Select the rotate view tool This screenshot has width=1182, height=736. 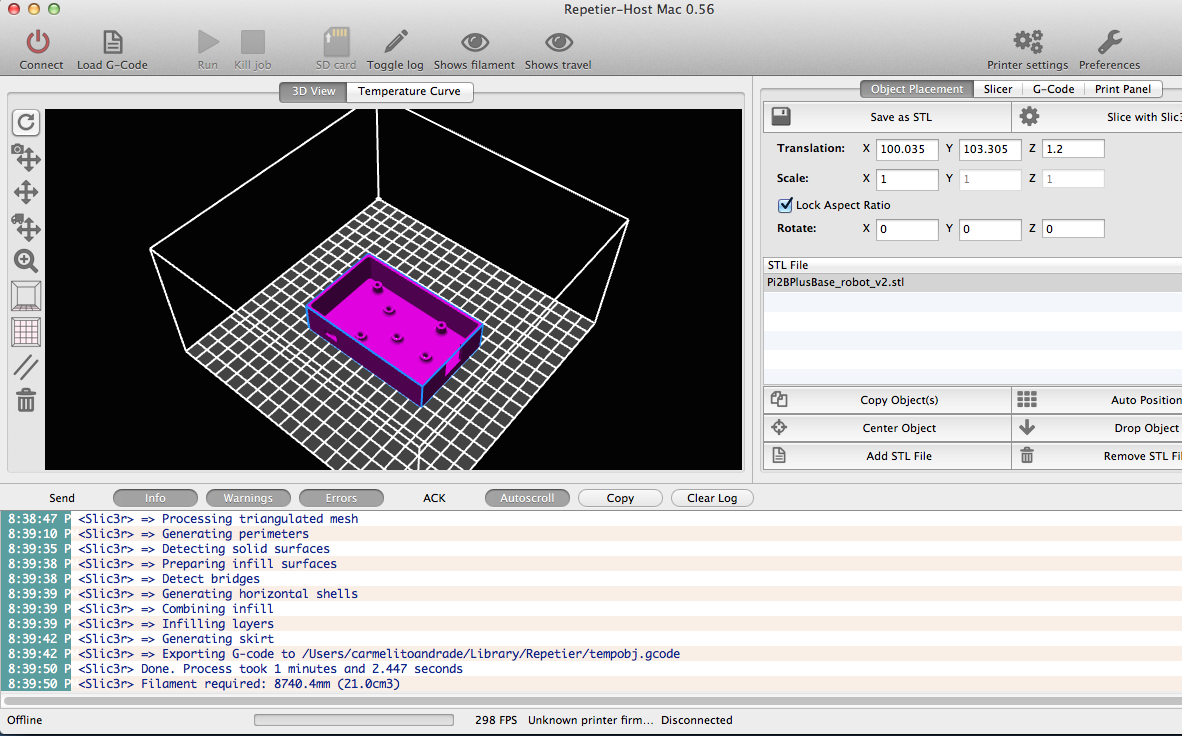pyautogui.click(x=26, y=122)
